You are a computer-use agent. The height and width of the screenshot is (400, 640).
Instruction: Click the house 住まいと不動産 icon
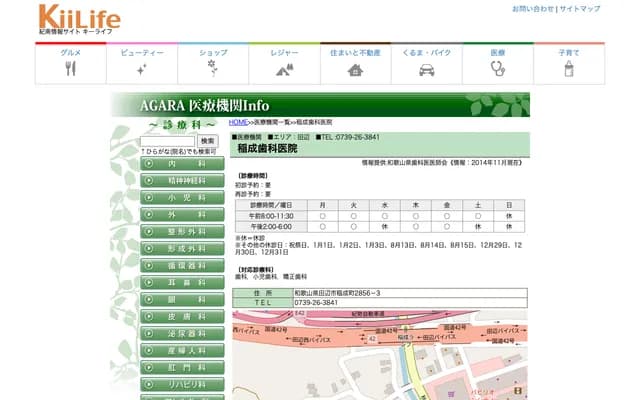[355, 70]
